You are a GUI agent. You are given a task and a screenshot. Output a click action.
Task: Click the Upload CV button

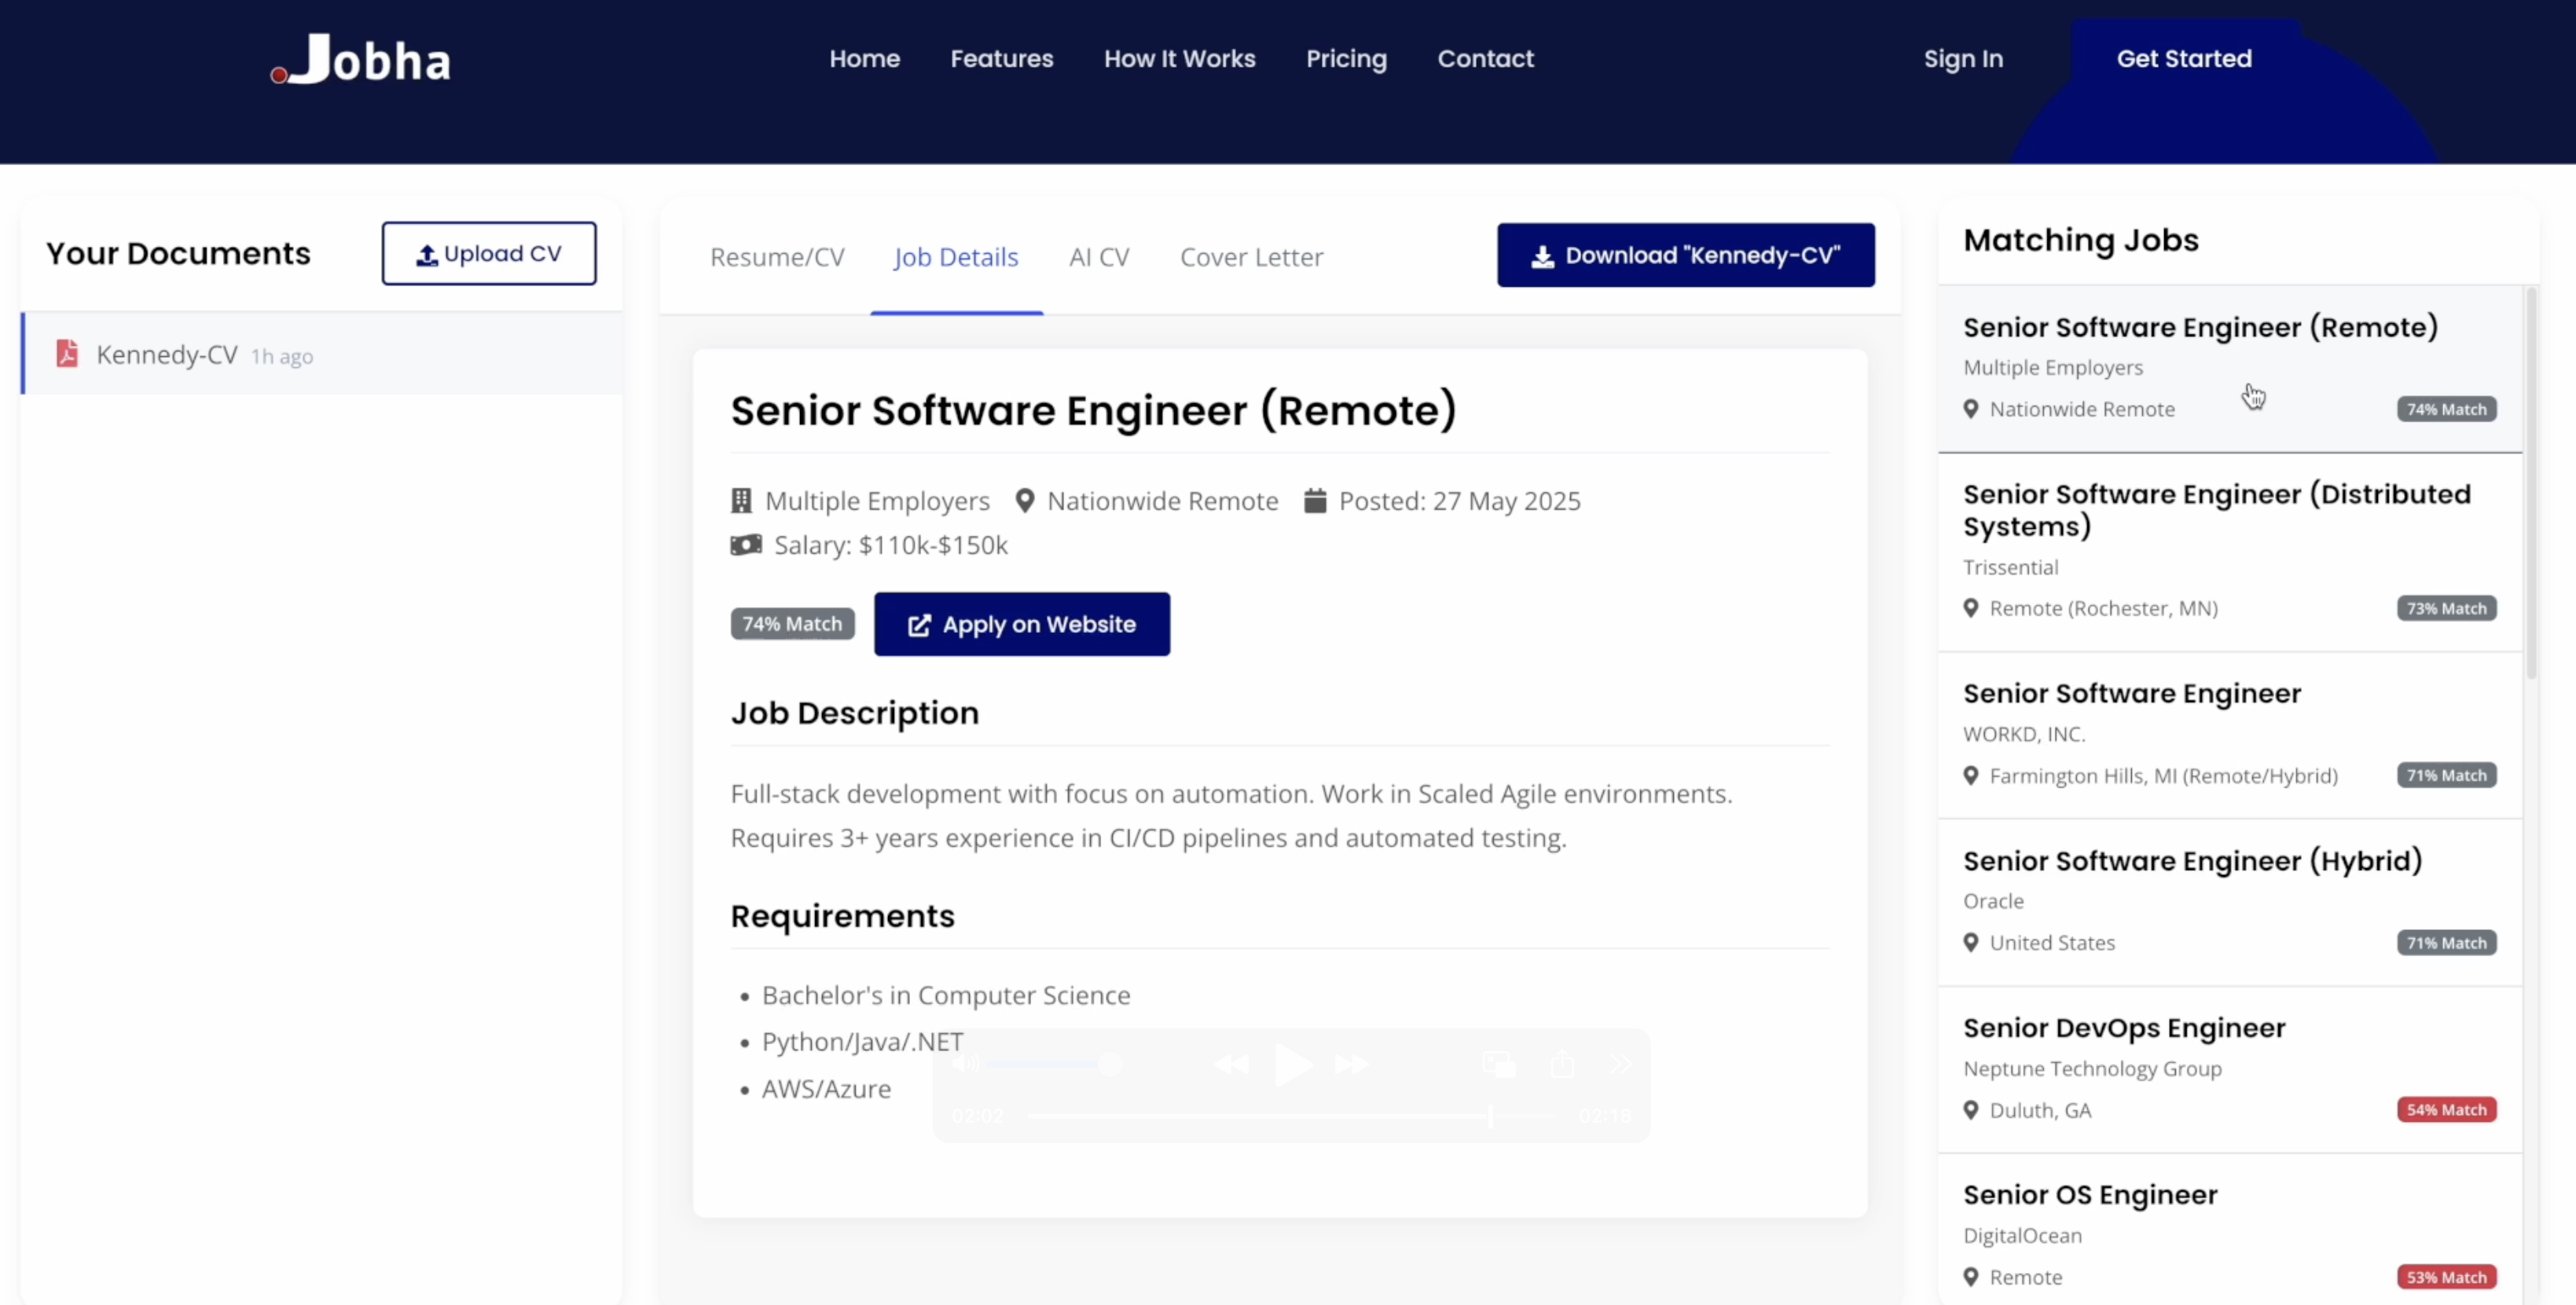click(489, 254)
